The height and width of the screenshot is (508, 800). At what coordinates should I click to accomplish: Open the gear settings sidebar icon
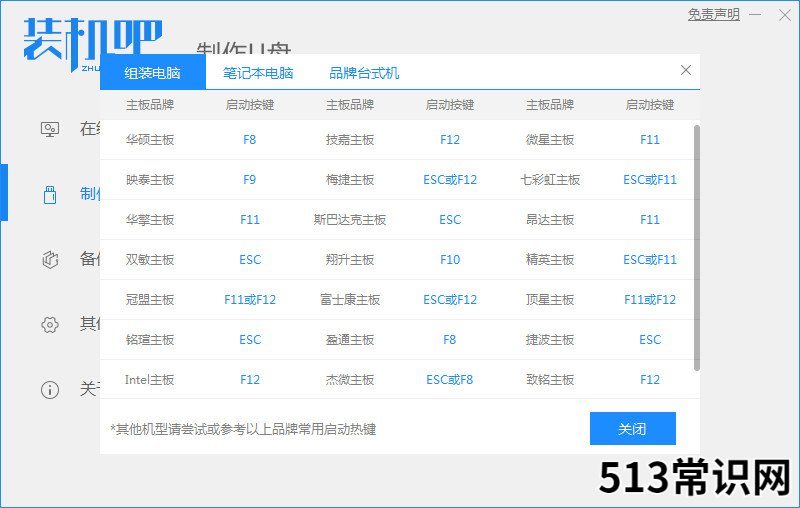point(50,325)
